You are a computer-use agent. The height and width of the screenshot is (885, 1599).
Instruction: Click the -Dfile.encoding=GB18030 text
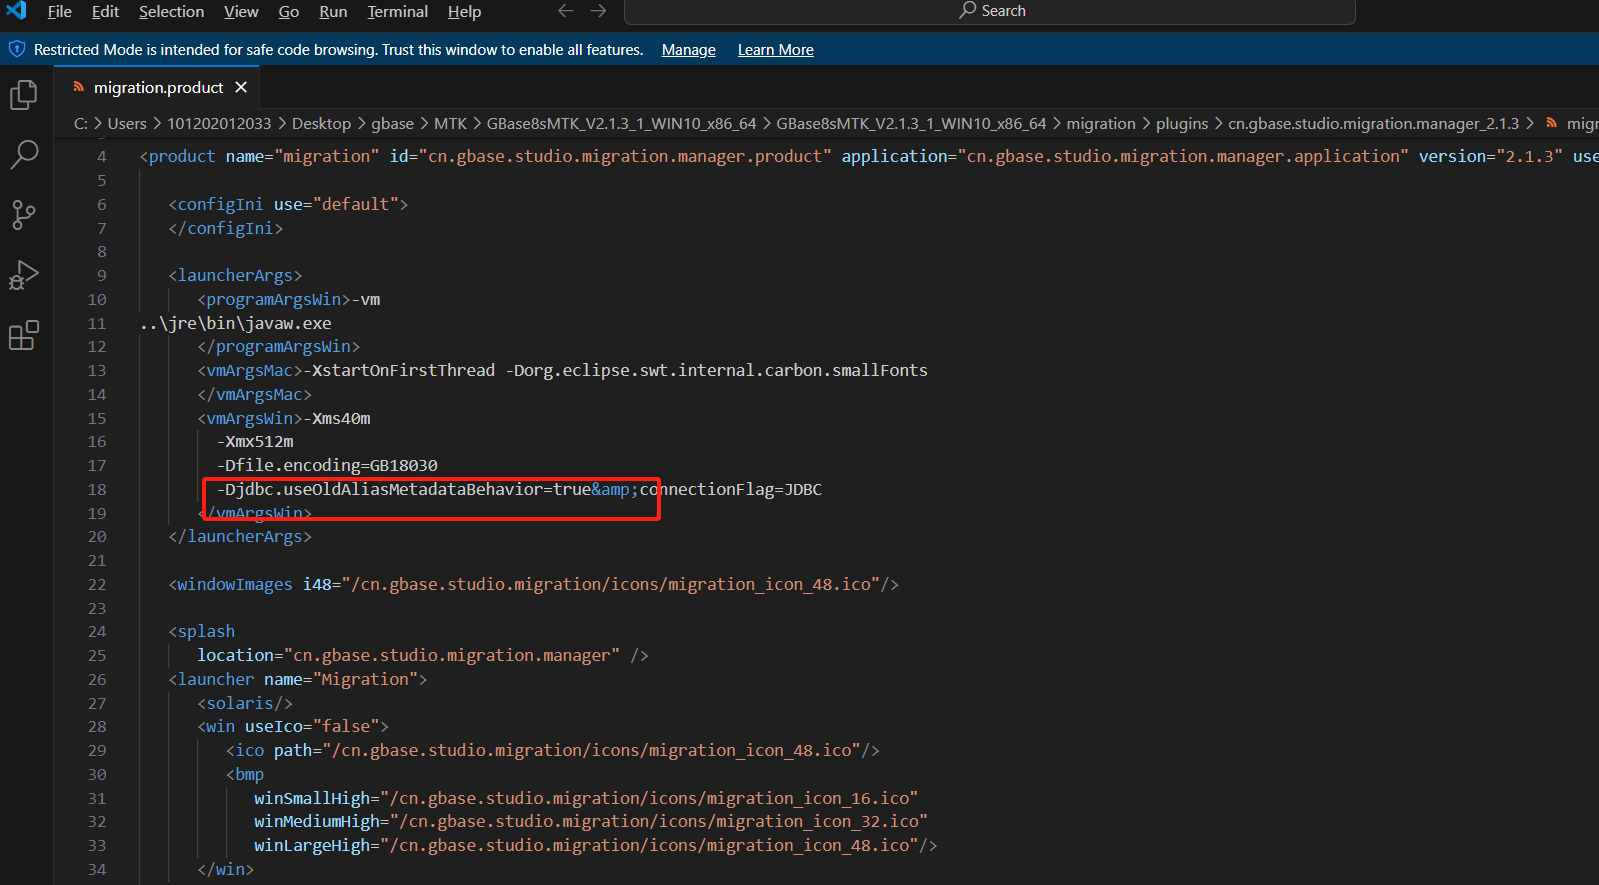(327, 466)
